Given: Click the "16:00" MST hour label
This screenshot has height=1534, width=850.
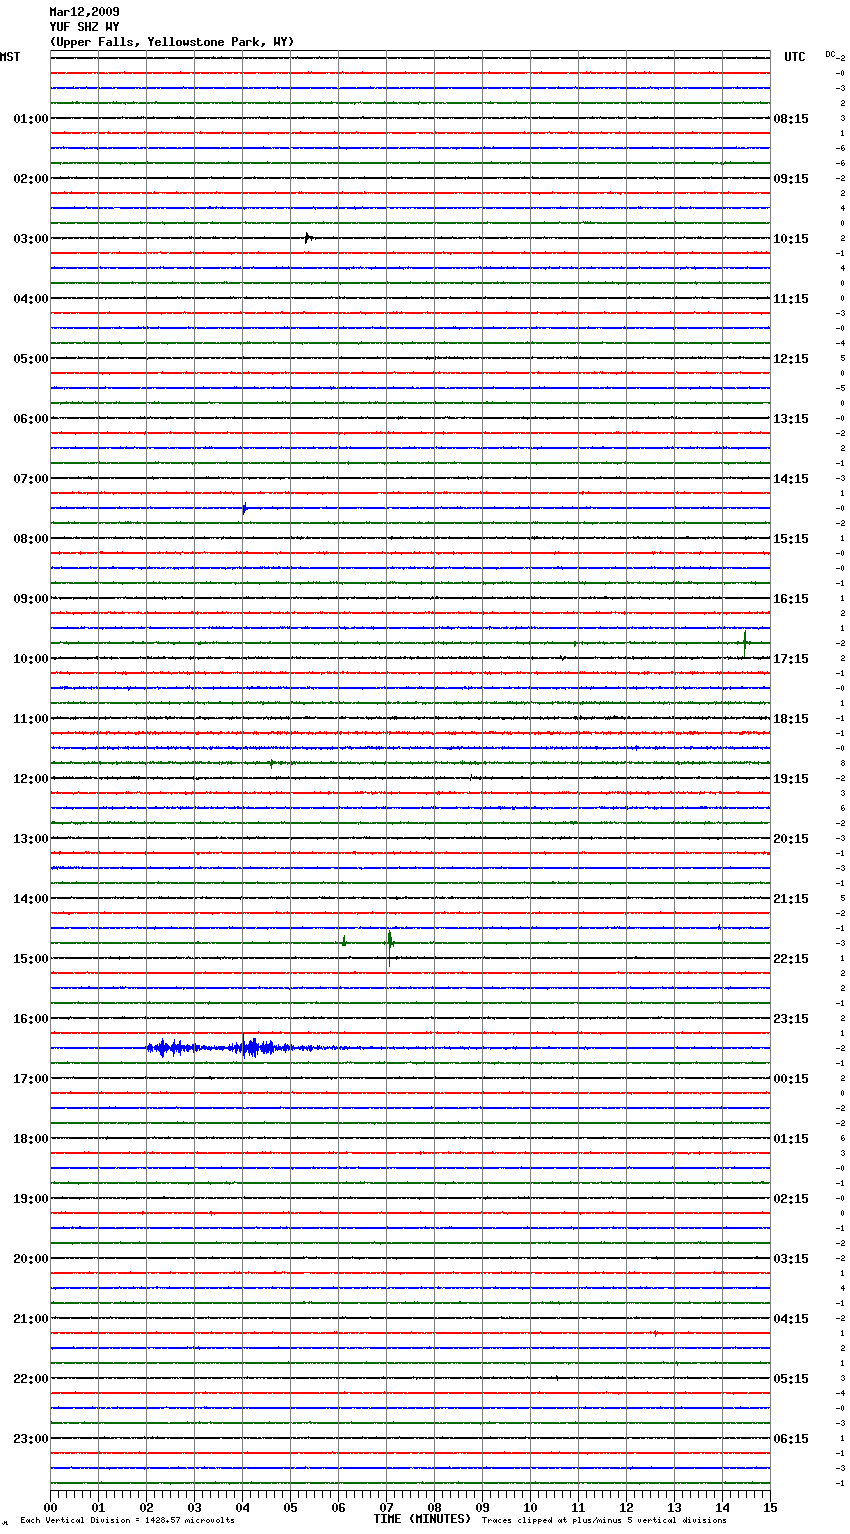Looking at the screenshot, I should point(31,1019).
